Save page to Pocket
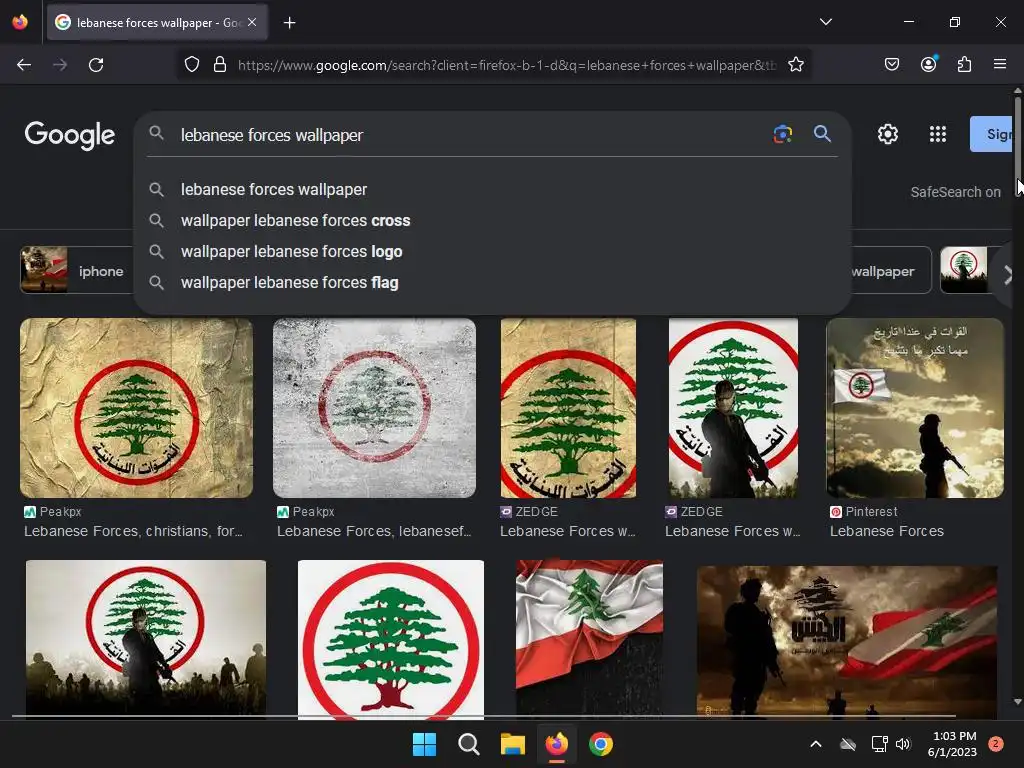The height and width of the screenshot is (768, 1024). tap(892, 65)
